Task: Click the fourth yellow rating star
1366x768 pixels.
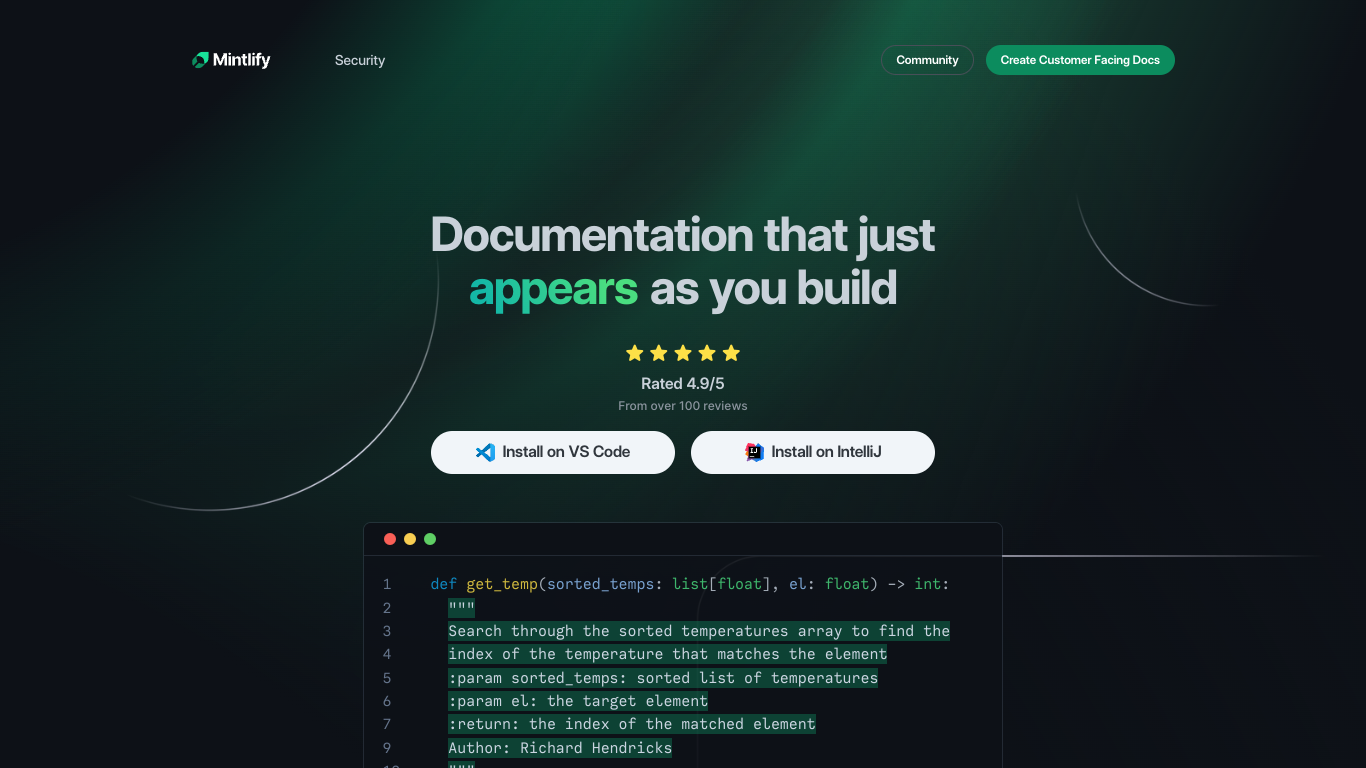Action: click(x=707, y=353)
